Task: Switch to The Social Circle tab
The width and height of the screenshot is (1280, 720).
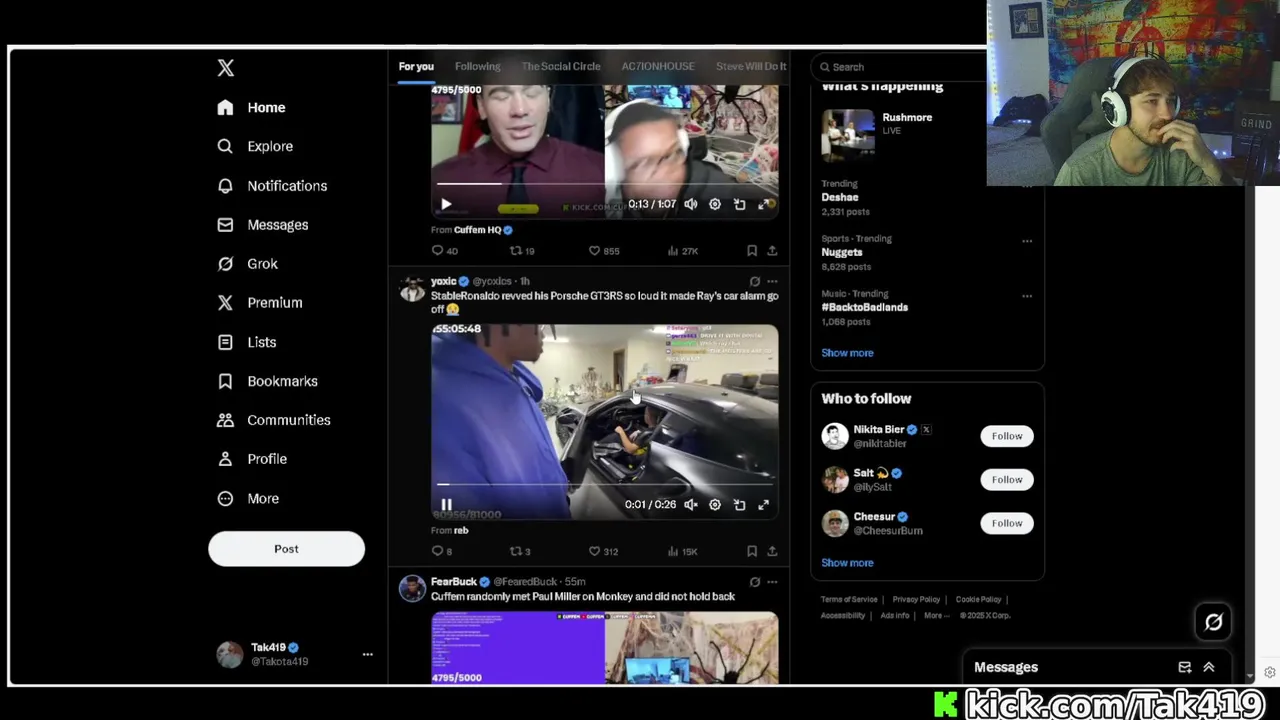Action: click(561, 66)
